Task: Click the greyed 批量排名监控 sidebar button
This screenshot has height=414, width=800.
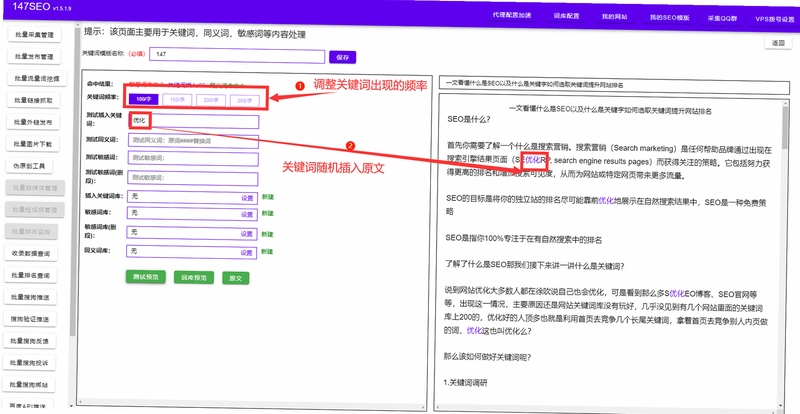Action: click(32, 232)
